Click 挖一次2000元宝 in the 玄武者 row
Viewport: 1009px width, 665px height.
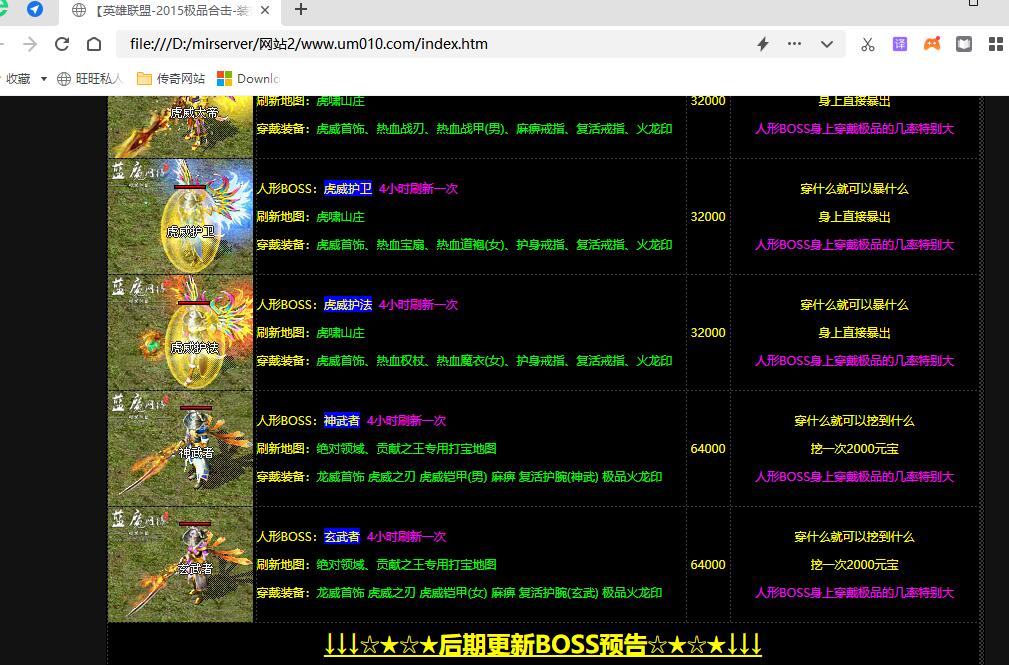tap(854, 565)
